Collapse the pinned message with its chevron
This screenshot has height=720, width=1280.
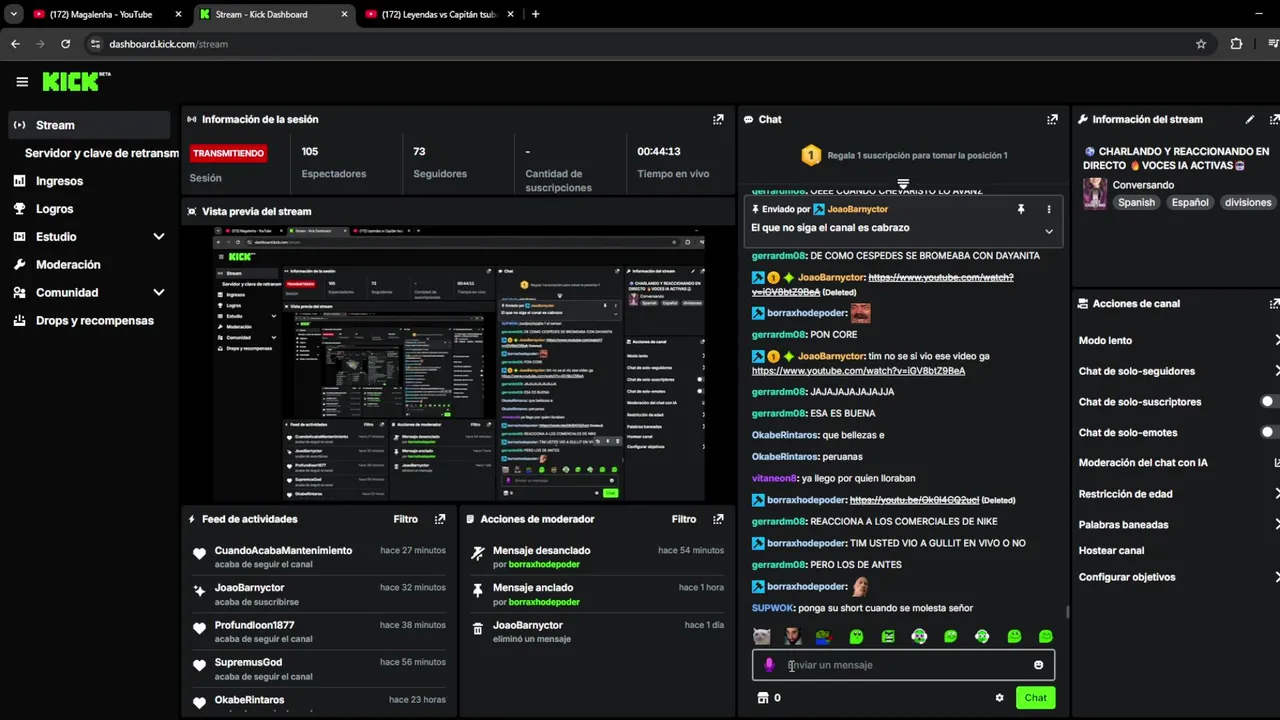(1049, 231)
